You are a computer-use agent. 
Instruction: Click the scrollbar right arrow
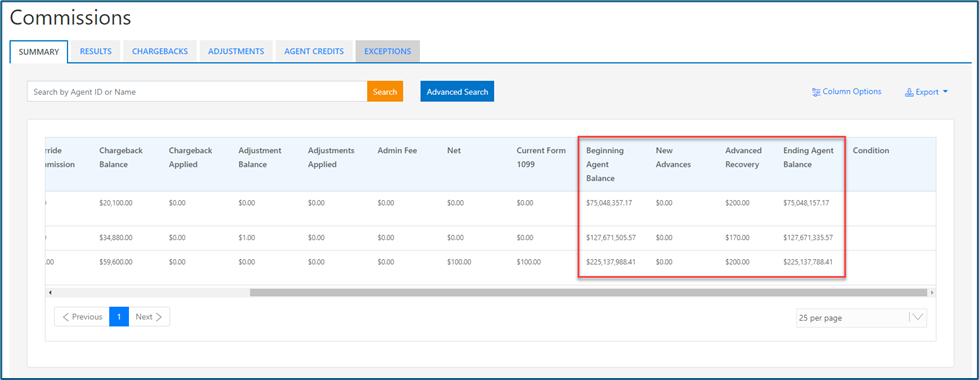point(932,292)
